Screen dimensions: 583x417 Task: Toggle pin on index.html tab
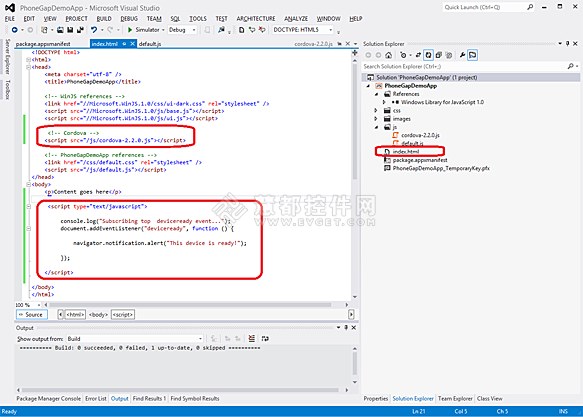pyautogui.click(x=124, y=44)
